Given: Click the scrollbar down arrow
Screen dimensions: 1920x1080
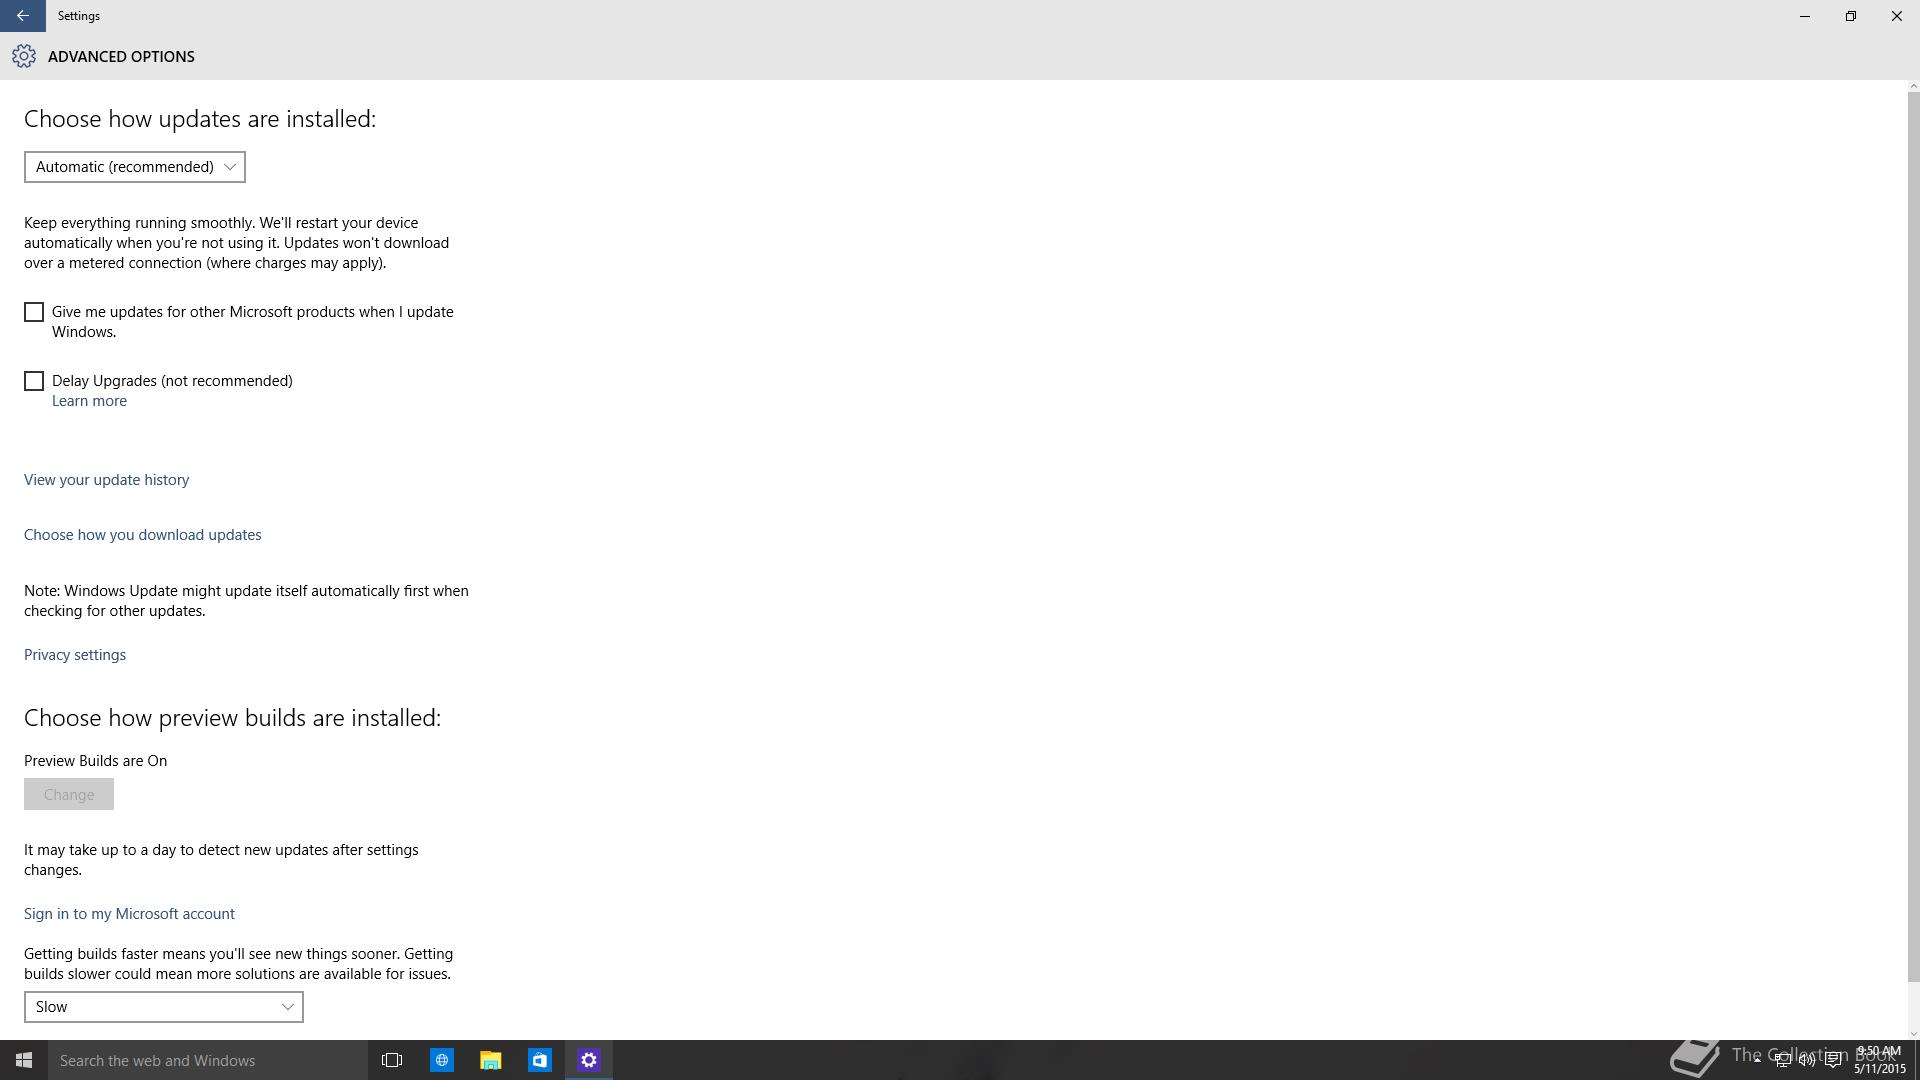Looking at the screenshot, I should point(1913,1033).
